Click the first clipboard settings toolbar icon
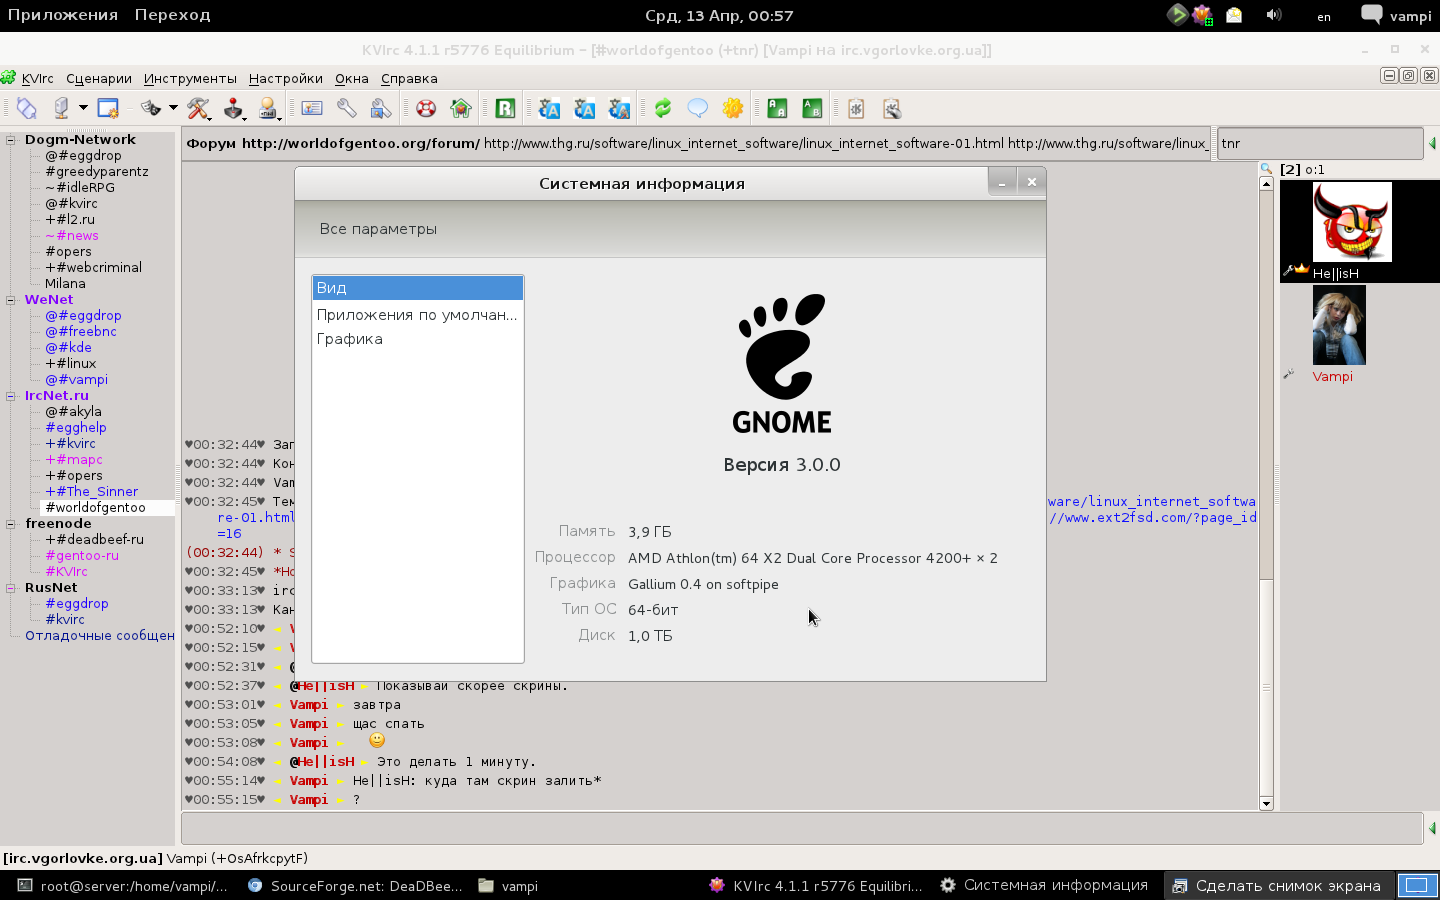The image size is (1440, 900). pos(856,108)
